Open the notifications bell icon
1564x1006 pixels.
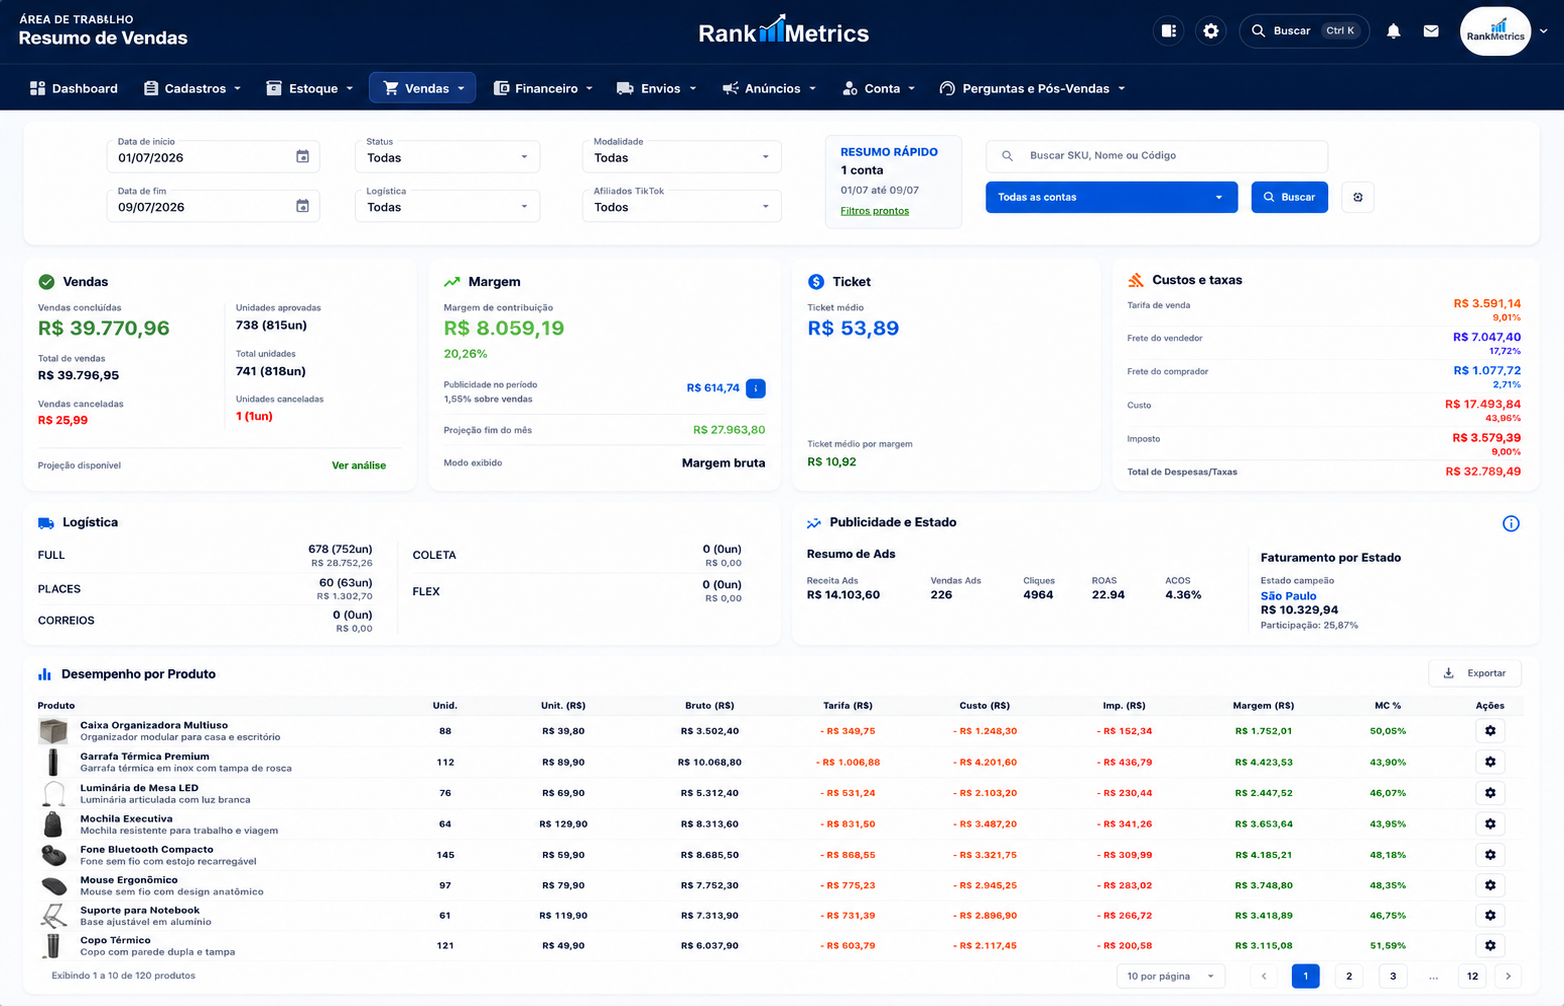1393,31
